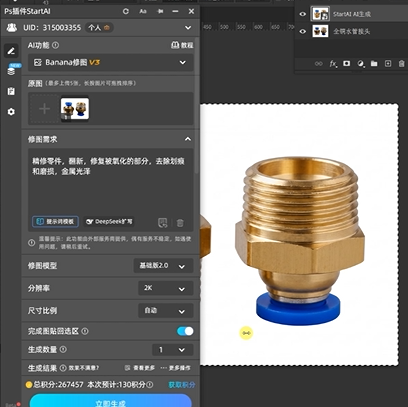This screenshot has width=408, height=407.
Task: Open the clipboard tasks icon in sidebar
Action: pos(11,91)
